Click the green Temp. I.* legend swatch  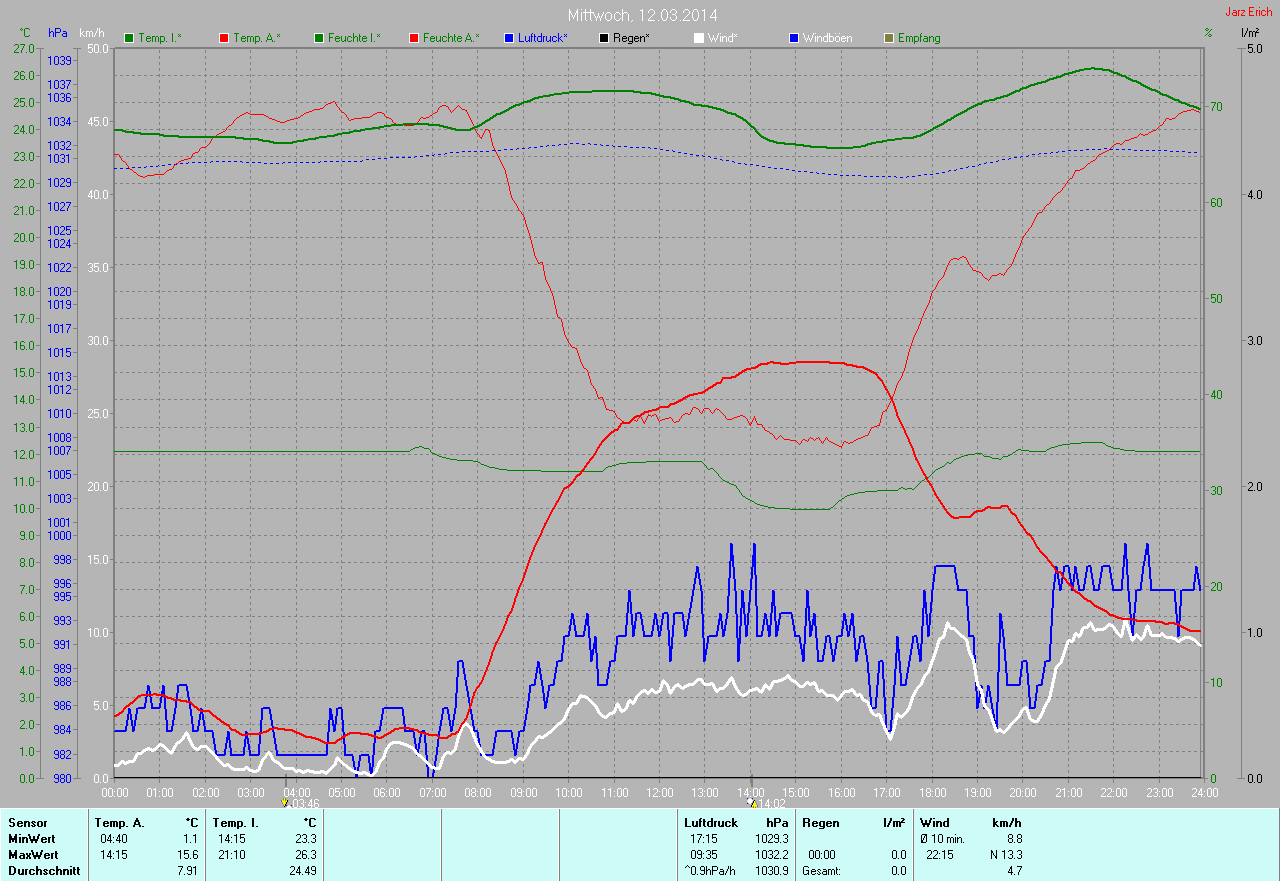tap(129, 38)
